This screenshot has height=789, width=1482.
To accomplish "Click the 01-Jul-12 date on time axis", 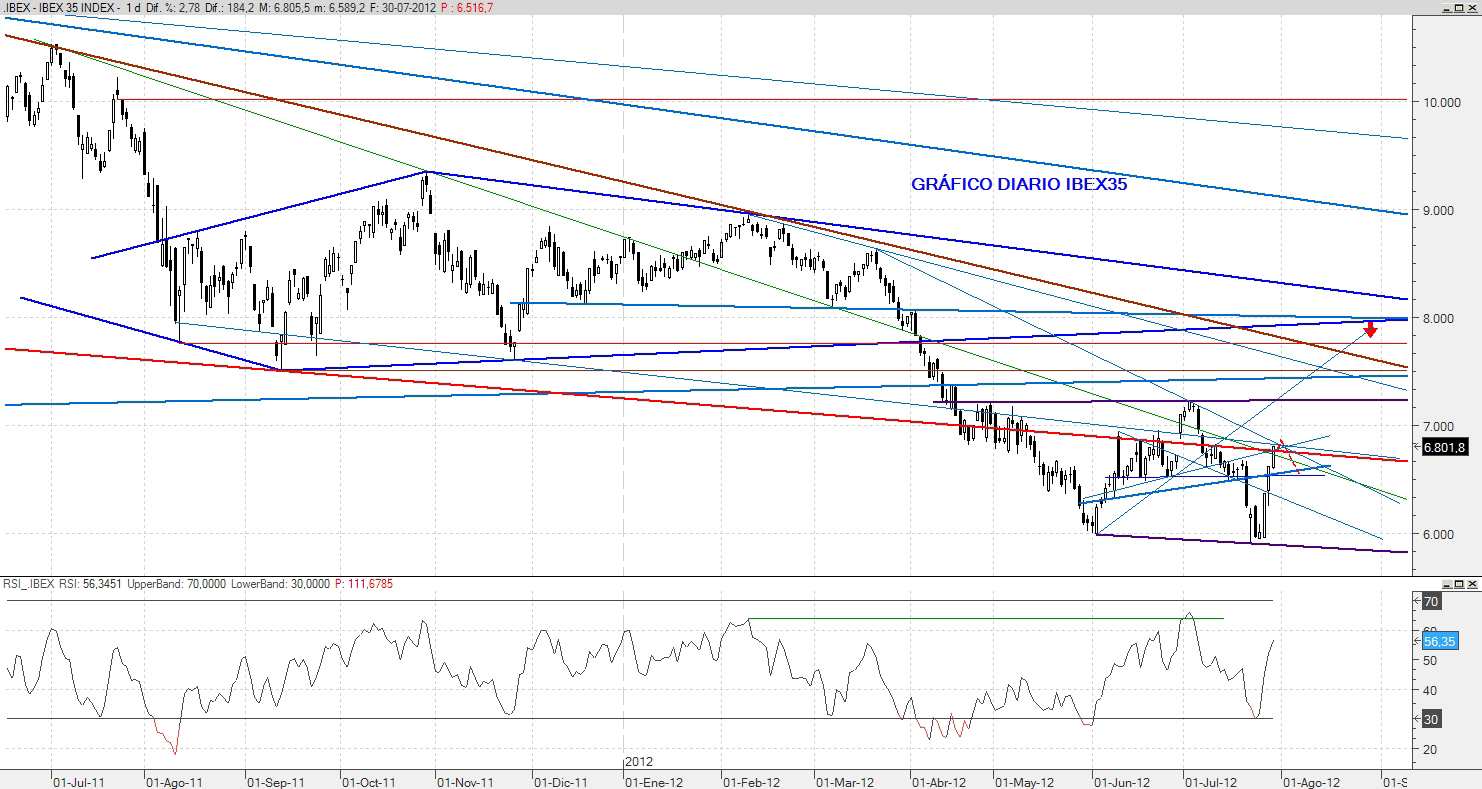I will click(x=1208, y=781).
